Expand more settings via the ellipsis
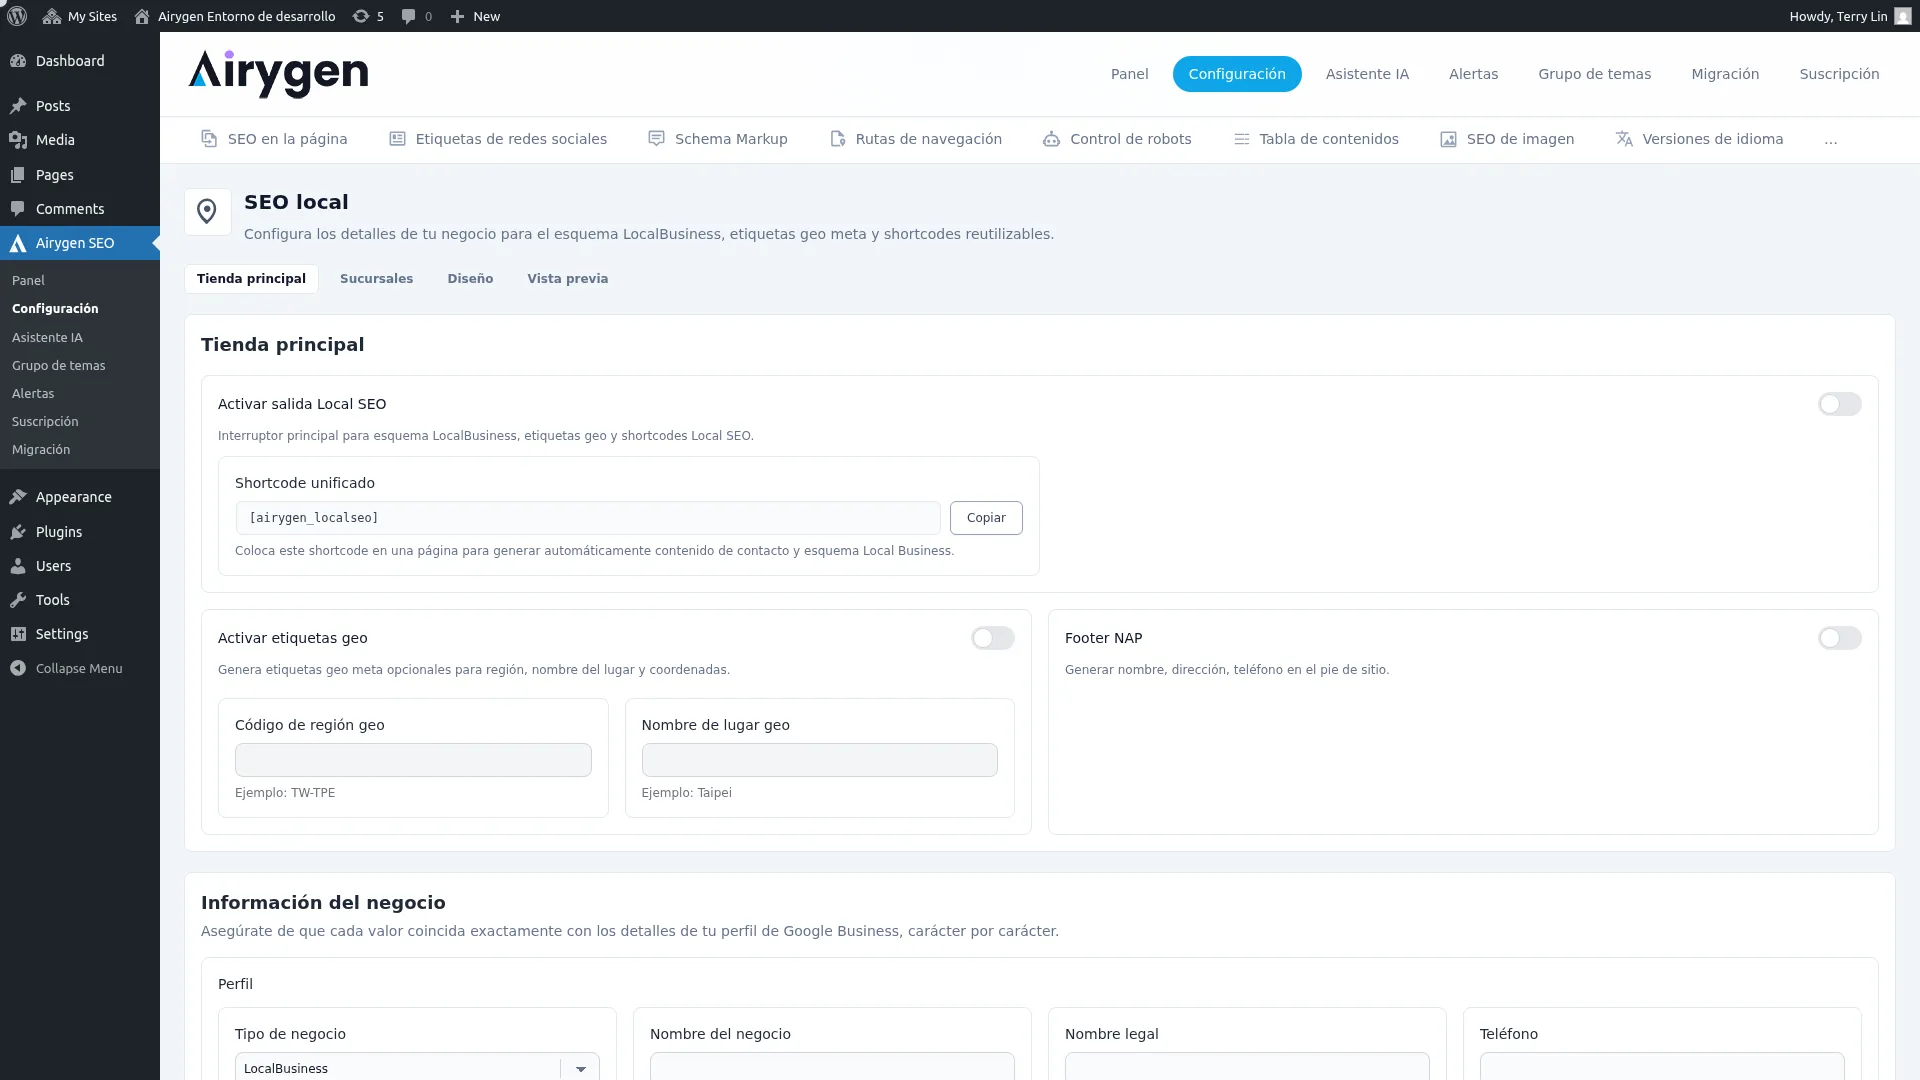Viewport: 1920px width, 1080px height. coord(1830,140)
